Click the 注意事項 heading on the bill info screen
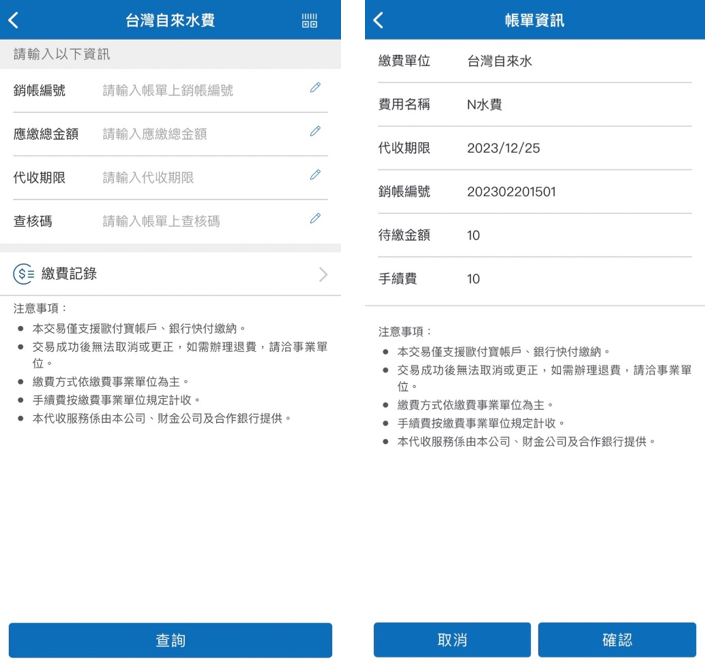Viewport: 705px width, 667px height. [x=405, y=332]
